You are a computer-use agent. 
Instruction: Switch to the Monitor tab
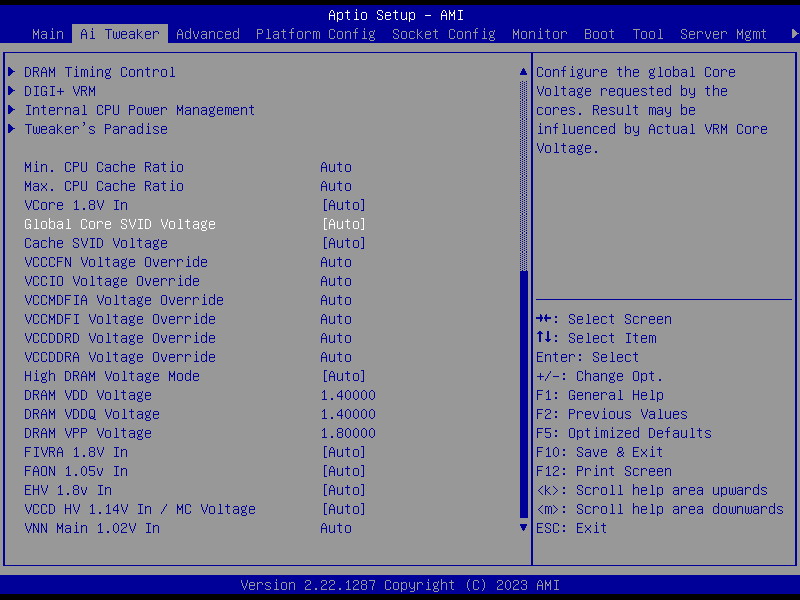(539, 34)
